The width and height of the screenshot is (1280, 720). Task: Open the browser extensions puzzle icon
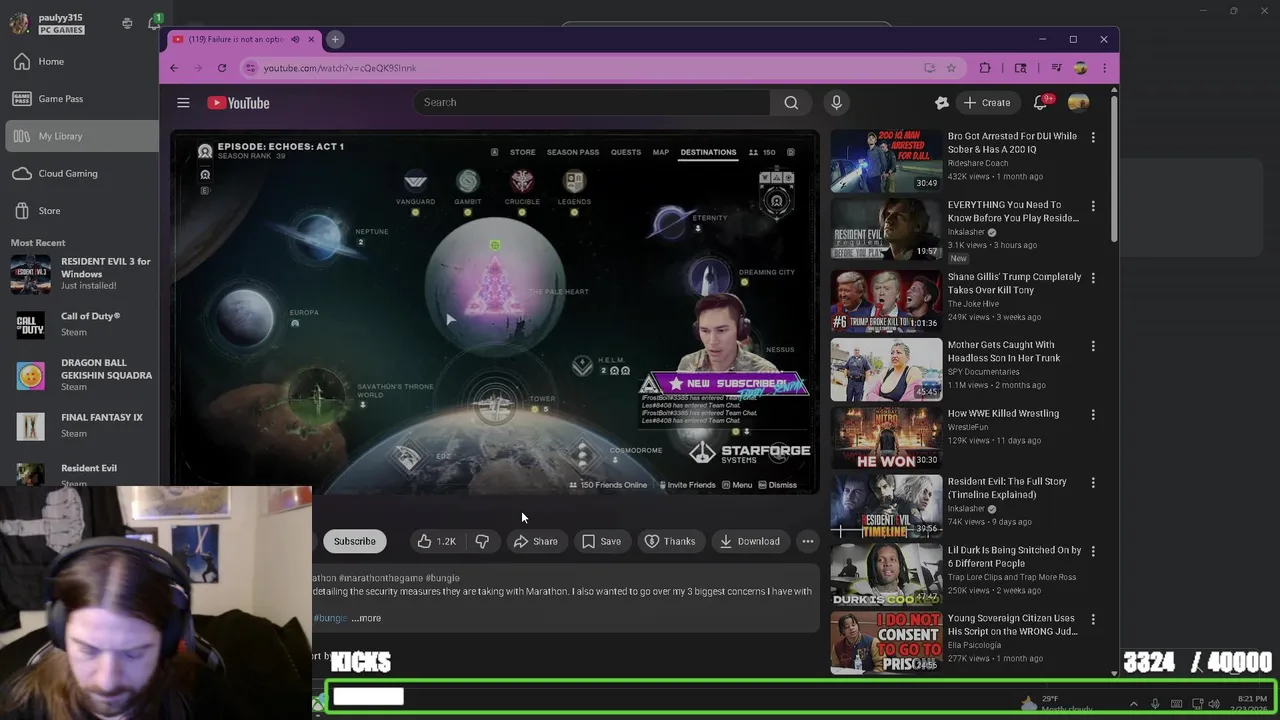[985, 68]
